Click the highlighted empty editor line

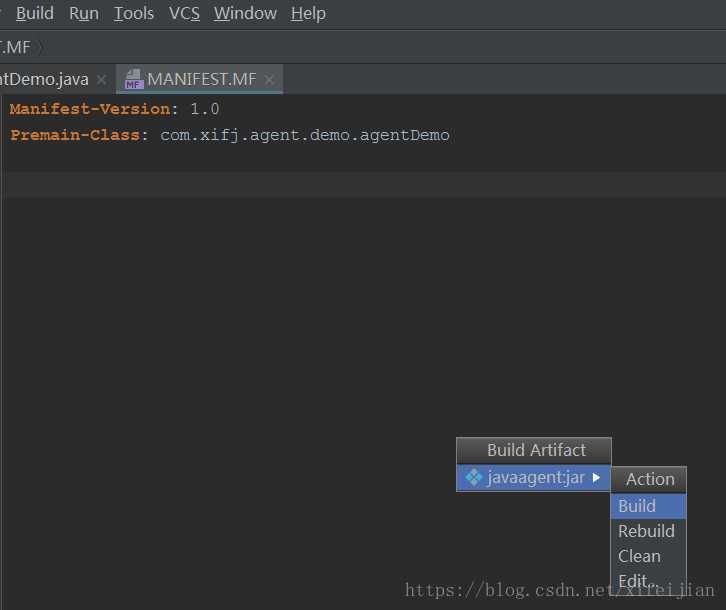[x=300, y=184]
